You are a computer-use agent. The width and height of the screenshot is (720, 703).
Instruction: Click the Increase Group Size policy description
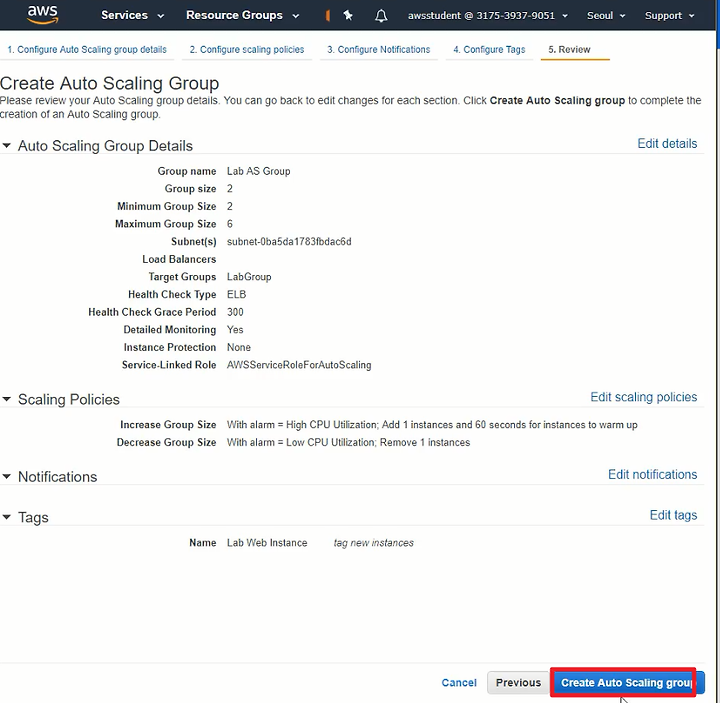(x=432, y=425)
